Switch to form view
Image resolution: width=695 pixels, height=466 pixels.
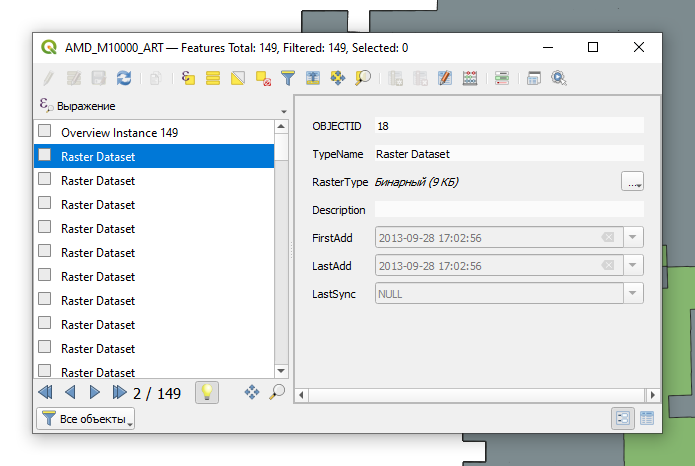click(x=623, y=418)
